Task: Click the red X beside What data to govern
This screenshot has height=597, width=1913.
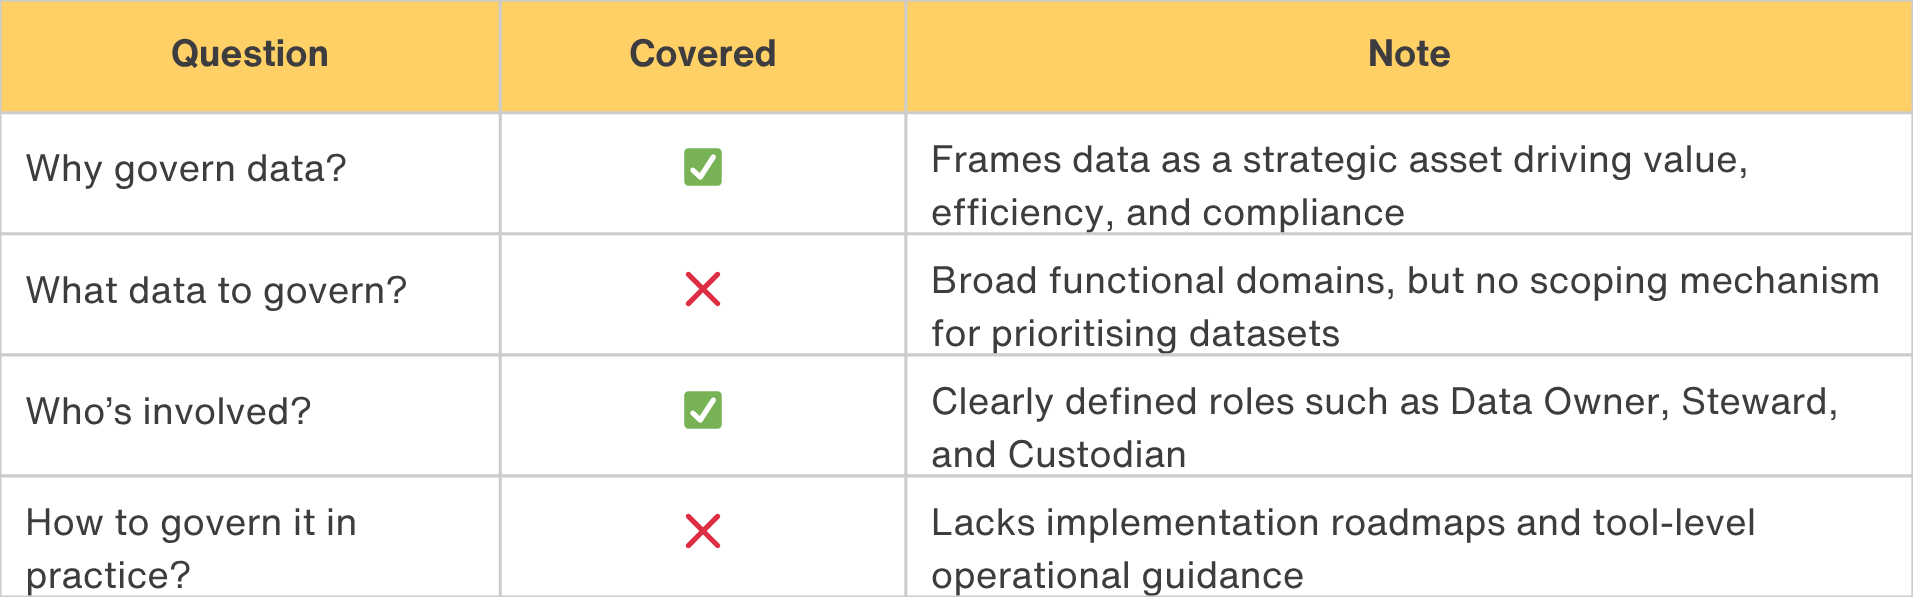Action: point(702,290)
